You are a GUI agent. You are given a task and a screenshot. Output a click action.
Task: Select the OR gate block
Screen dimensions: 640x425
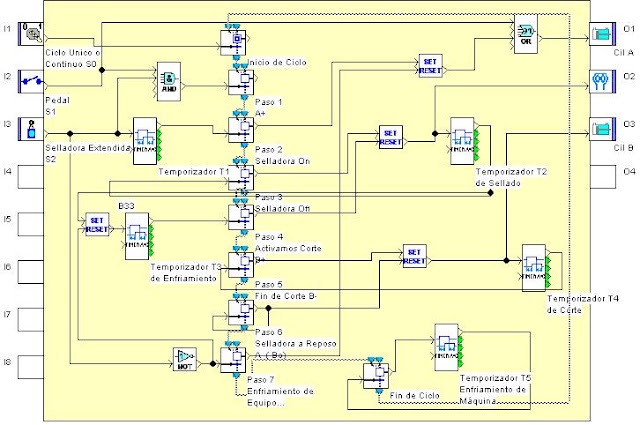pyautogui.click(x=526, y=35)
